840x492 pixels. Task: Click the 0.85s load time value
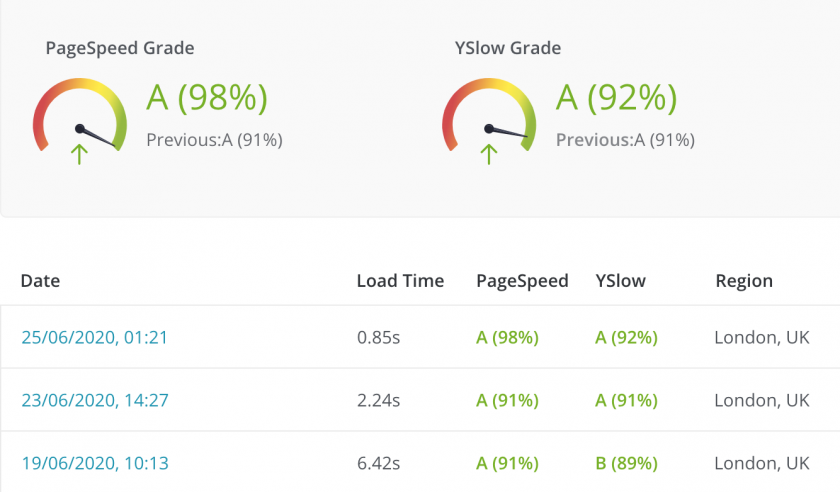(x=378, y=338)
